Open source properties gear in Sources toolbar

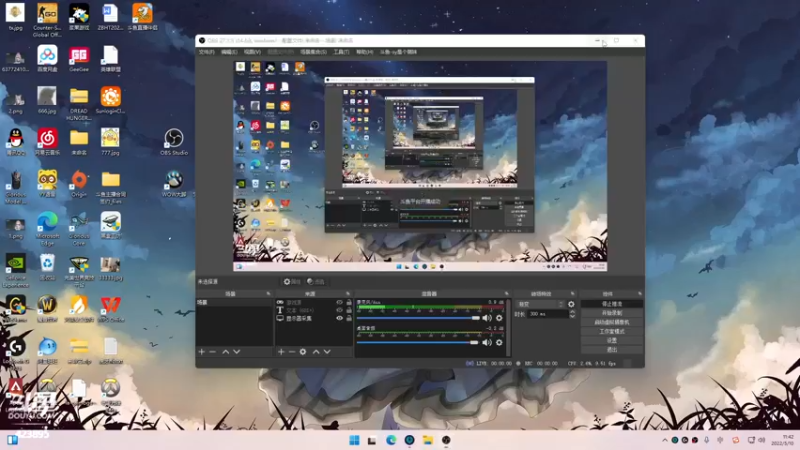point(303,352)
